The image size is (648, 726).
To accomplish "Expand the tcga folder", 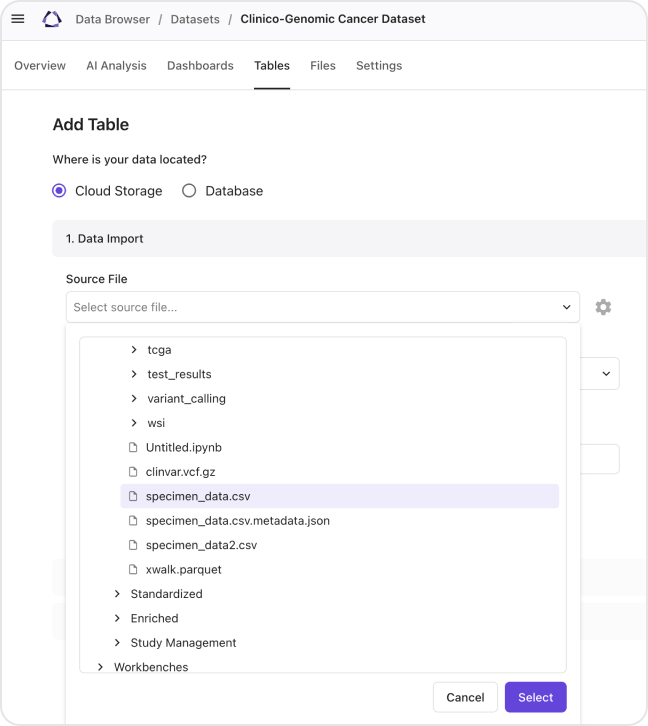I will tap(134, 350).
